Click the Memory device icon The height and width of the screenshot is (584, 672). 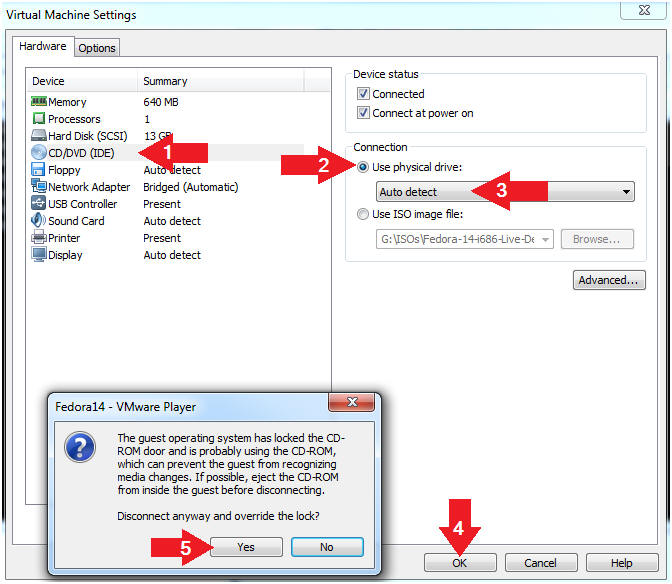pyautogui.click(x=39, y=102)
